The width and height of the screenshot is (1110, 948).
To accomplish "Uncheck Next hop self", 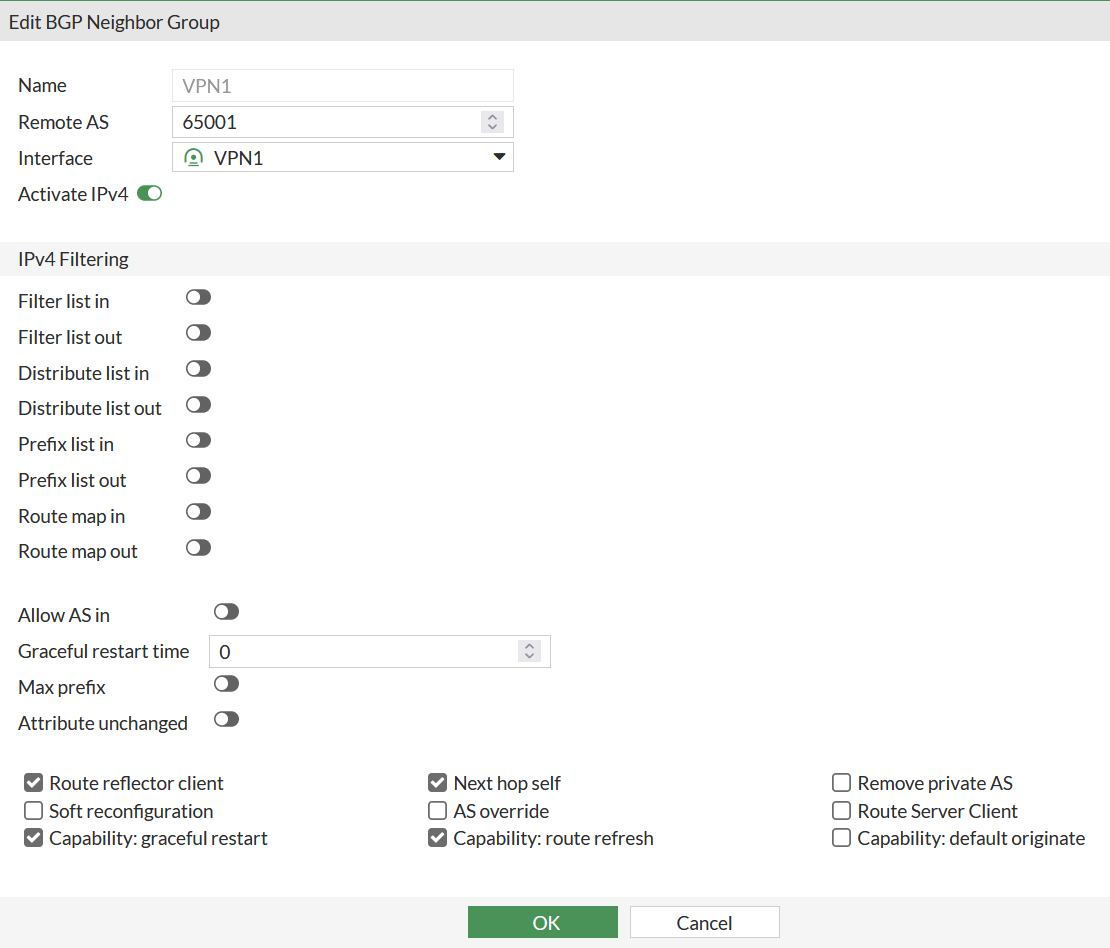I will 438,783.
